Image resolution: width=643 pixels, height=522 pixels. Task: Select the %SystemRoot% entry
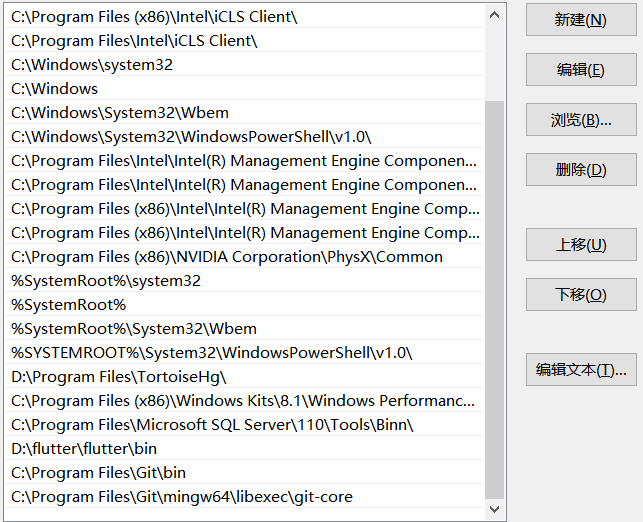tap(244, 305)
